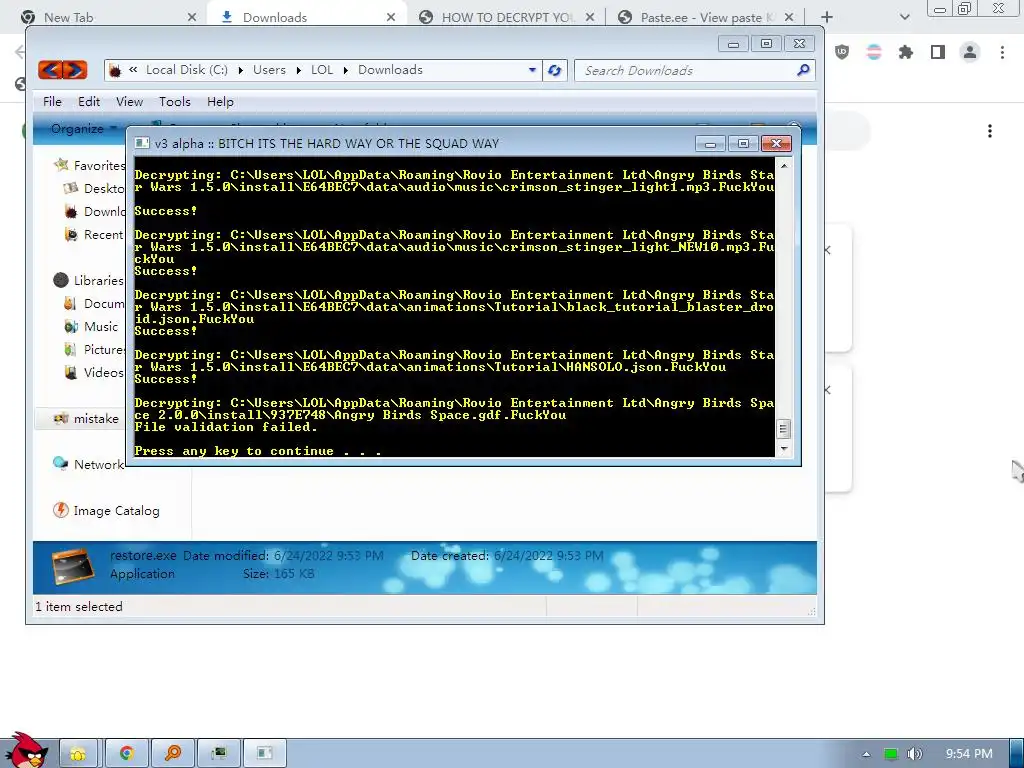The height and width of the screenshot is (768, 1024).
Task: Click arrow after Users breadcrumb
Action: [298, 70]
